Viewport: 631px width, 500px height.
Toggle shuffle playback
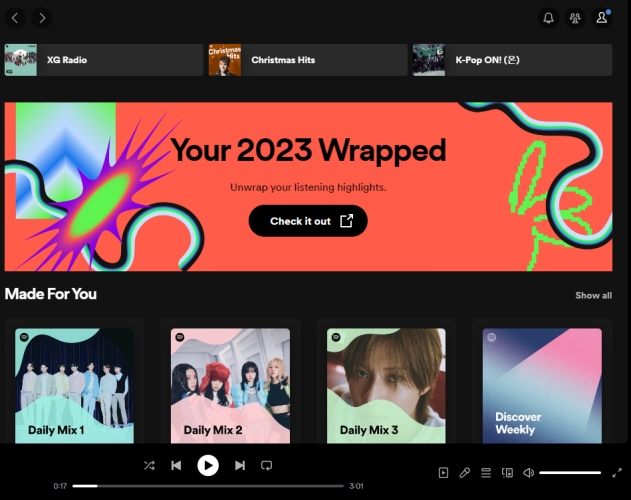pos(149,465)
